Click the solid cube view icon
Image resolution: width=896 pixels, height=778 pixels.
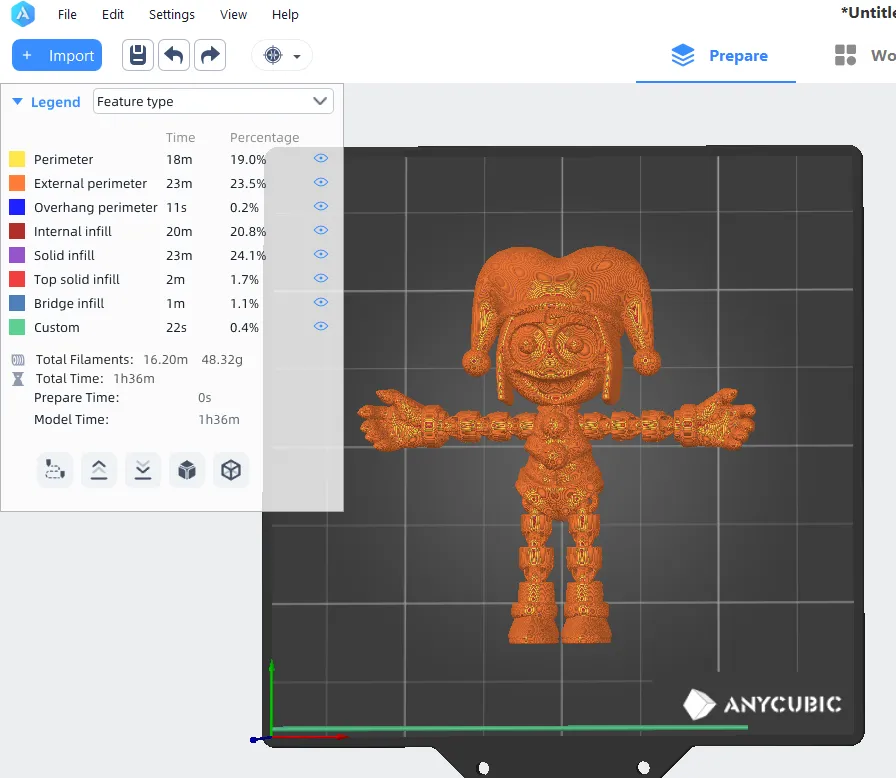click(x=187, y=470)
